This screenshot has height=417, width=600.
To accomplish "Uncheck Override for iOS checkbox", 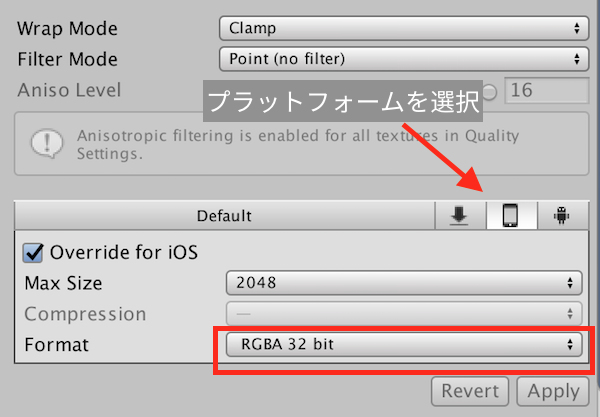I will pos(33,253).
